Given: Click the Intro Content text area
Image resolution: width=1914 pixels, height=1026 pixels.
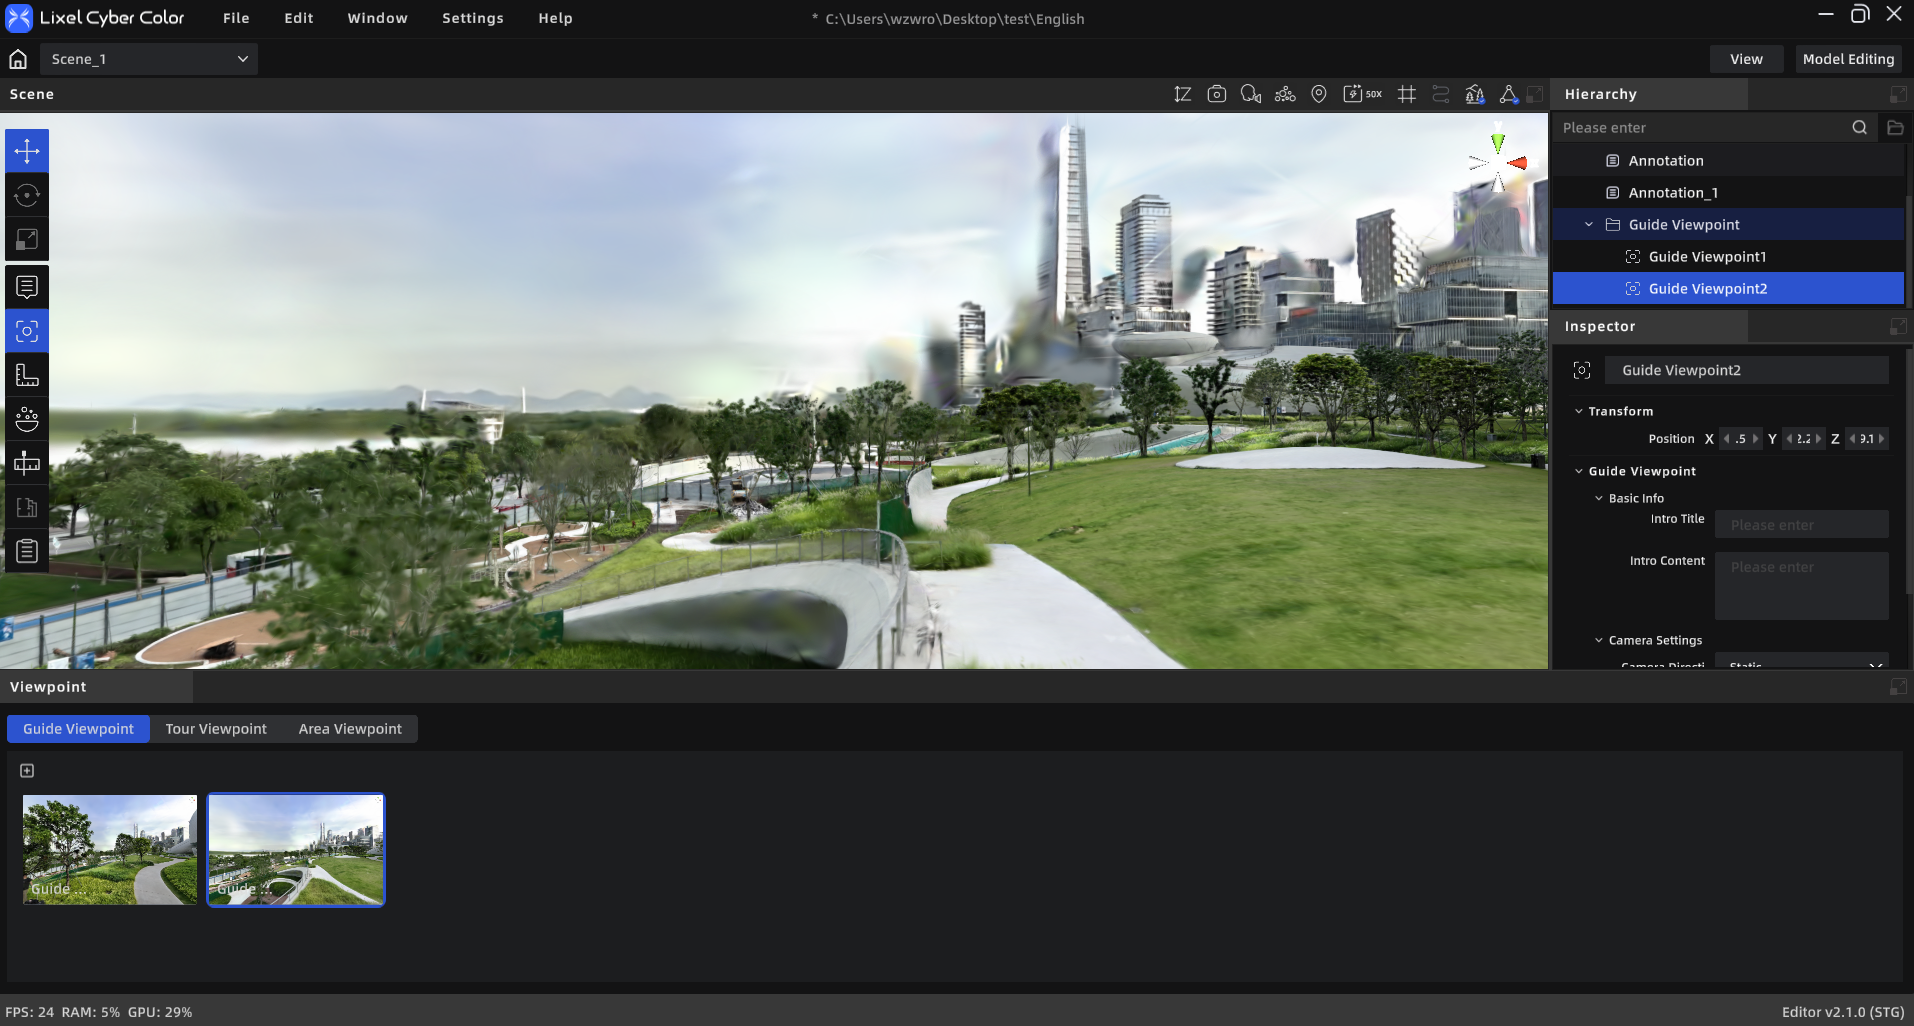Looking at the screenshot, I should click(1802, 586).
